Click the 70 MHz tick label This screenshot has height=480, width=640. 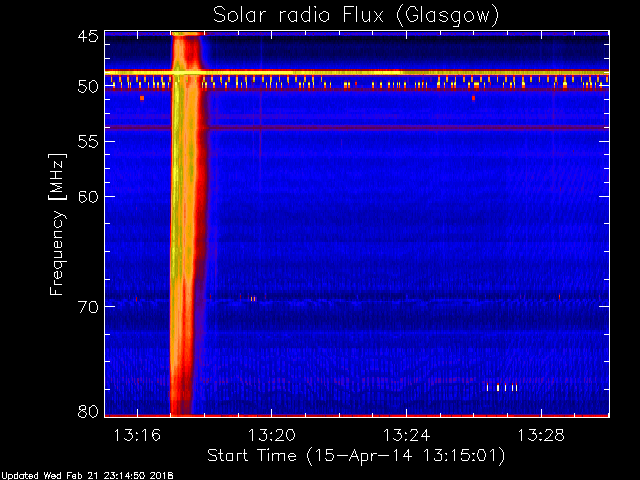click(x=88, y=307)
